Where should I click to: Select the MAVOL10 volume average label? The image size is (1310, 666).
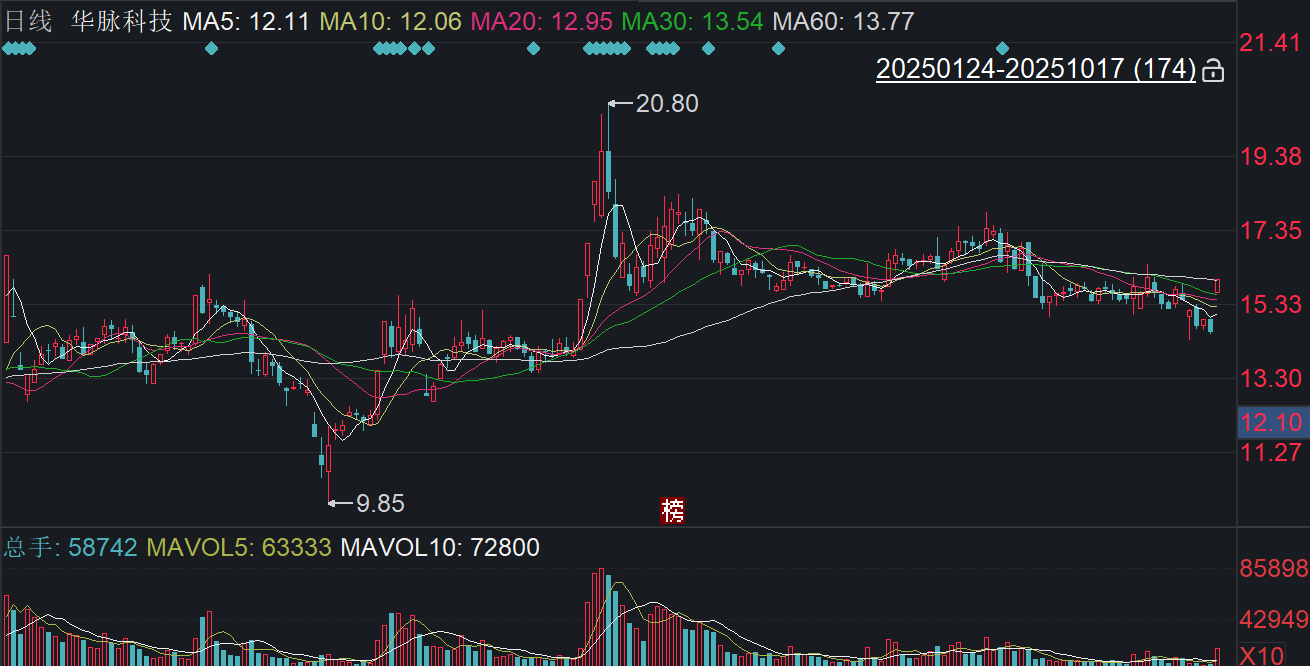[x=440, y=547]
